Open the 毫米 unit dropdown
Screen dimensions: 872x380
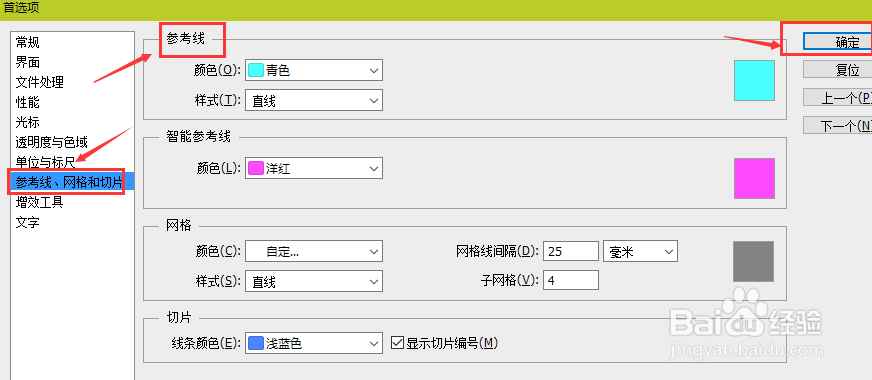[640, 251]
